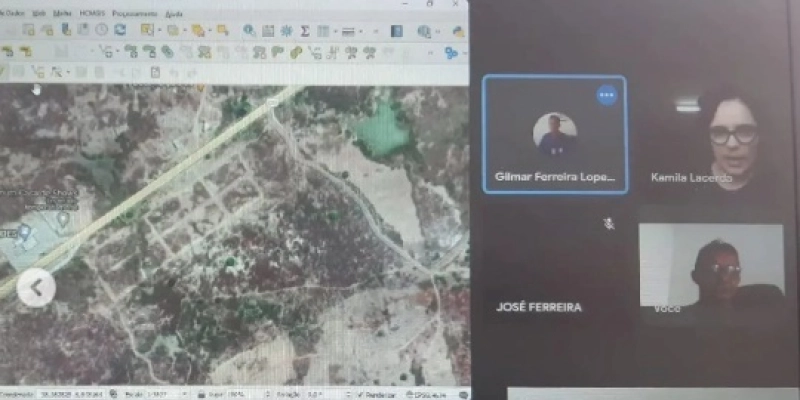800x400 pixels.
Task: Select the Measure Line ruler tool
Action: [348, 32]
